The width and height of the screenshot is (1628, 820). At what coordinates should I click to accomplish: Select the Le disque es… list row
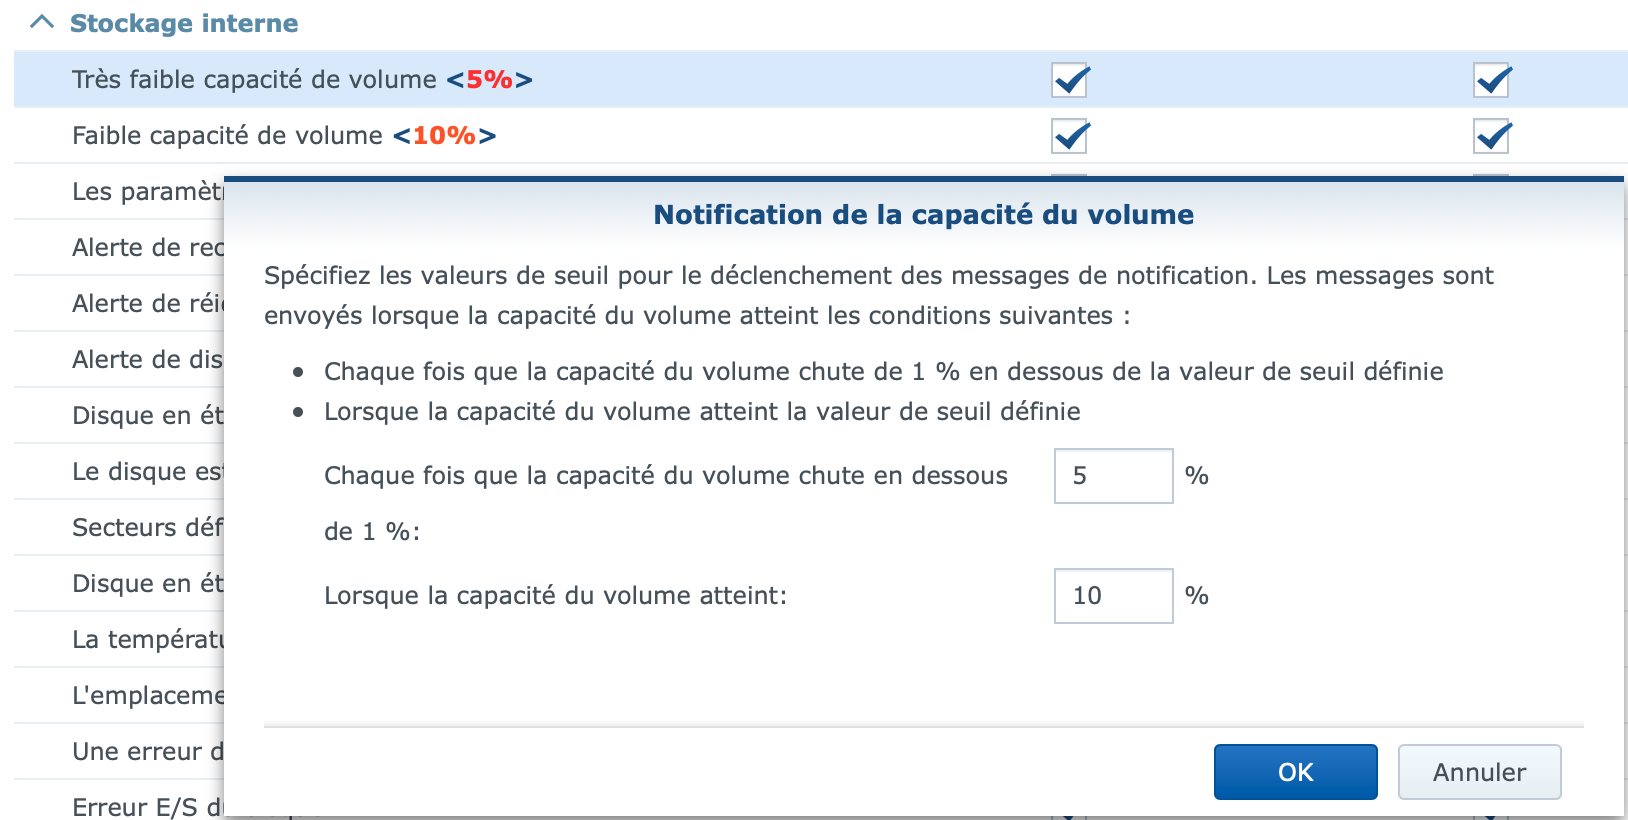[x=147, y=472]
